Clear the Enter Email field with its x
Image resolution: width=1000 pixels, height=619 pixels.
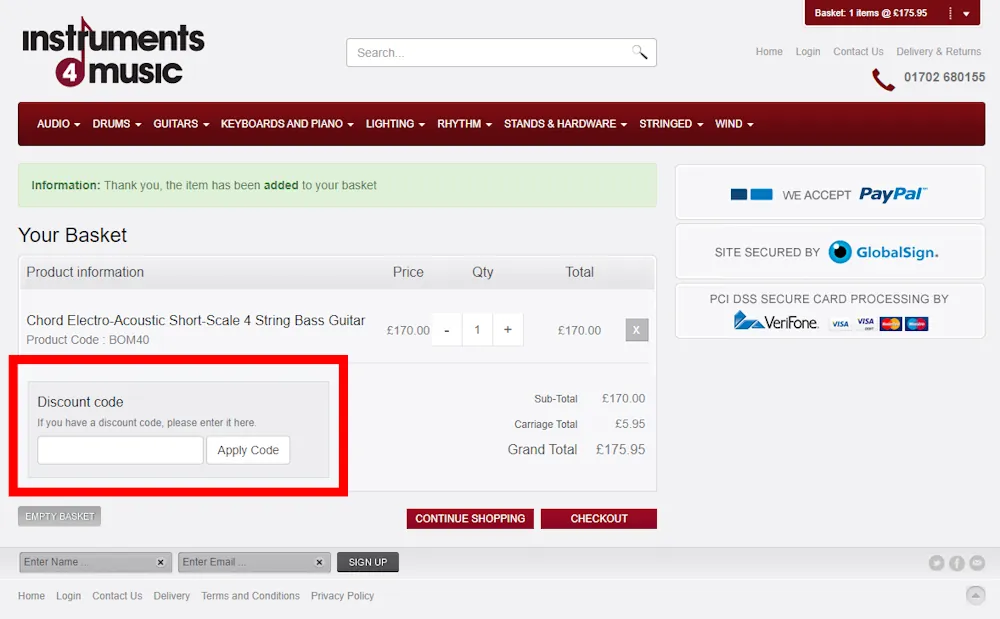point(319,562)
